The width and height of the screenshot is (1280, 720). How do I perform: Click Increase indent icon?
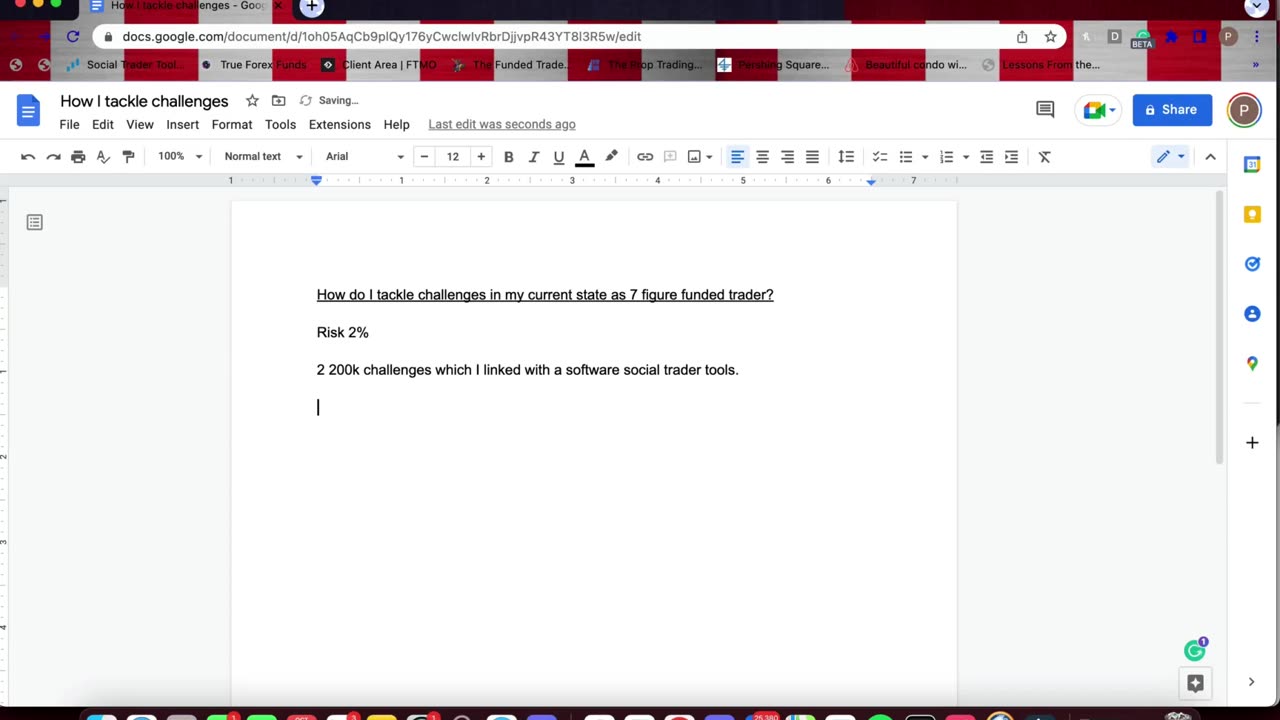[1011, 157]
